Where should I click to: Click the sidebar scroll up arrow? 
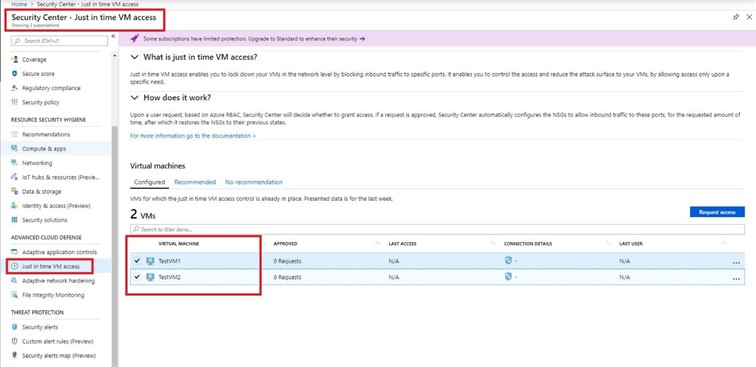click(115, 55)
